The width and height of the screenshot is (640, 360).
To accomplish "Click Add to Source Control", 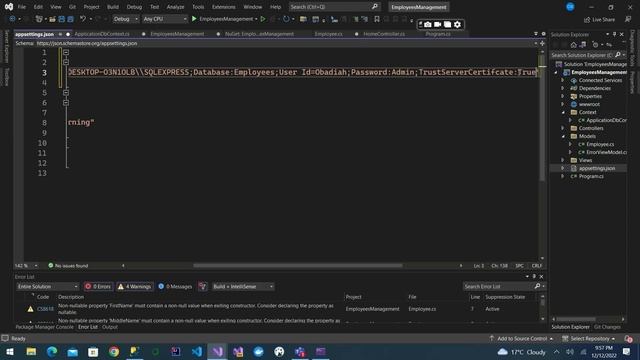I will pos(521,338).
